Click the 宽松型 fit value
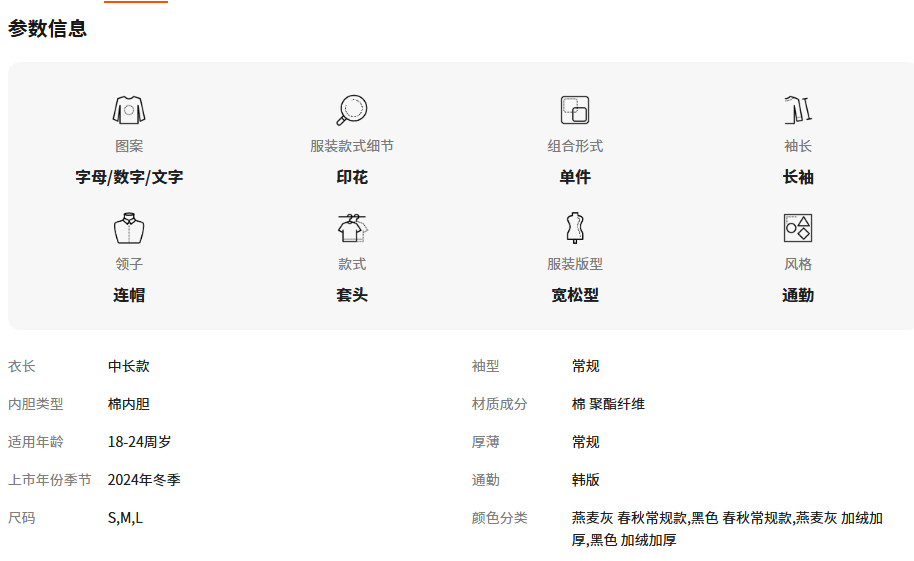This screenshot has height=561, width=914. coord(575,295)
